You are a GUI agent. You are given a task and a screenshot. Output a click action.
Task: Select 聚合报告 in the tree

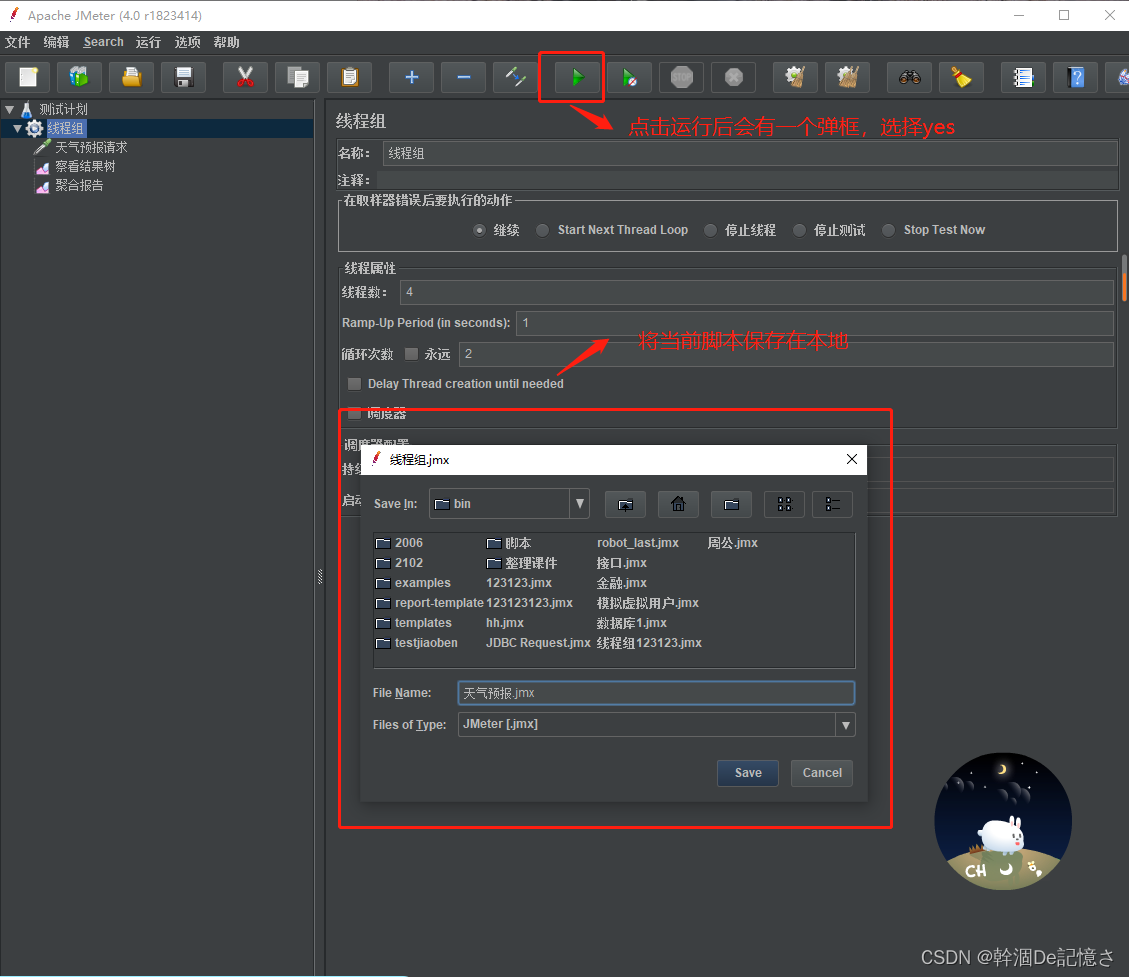[79, 185]
